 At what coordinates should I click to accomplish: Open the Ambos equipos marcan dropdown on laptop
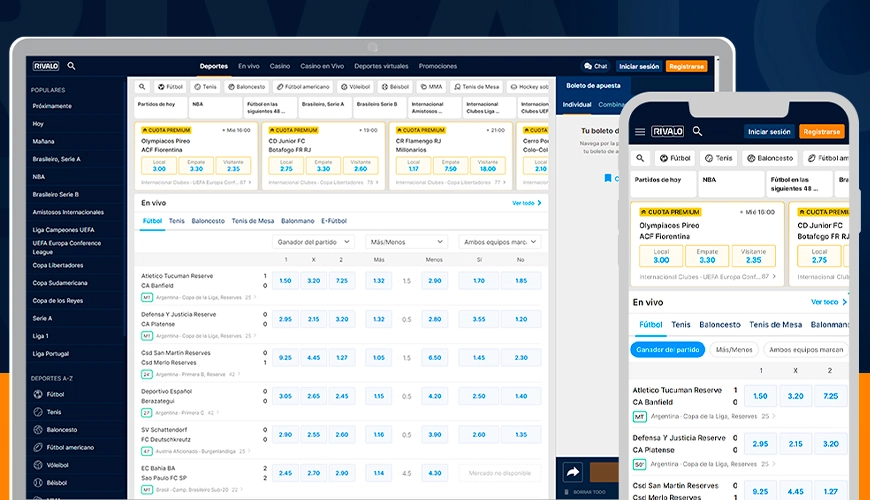tap(499, 242)
